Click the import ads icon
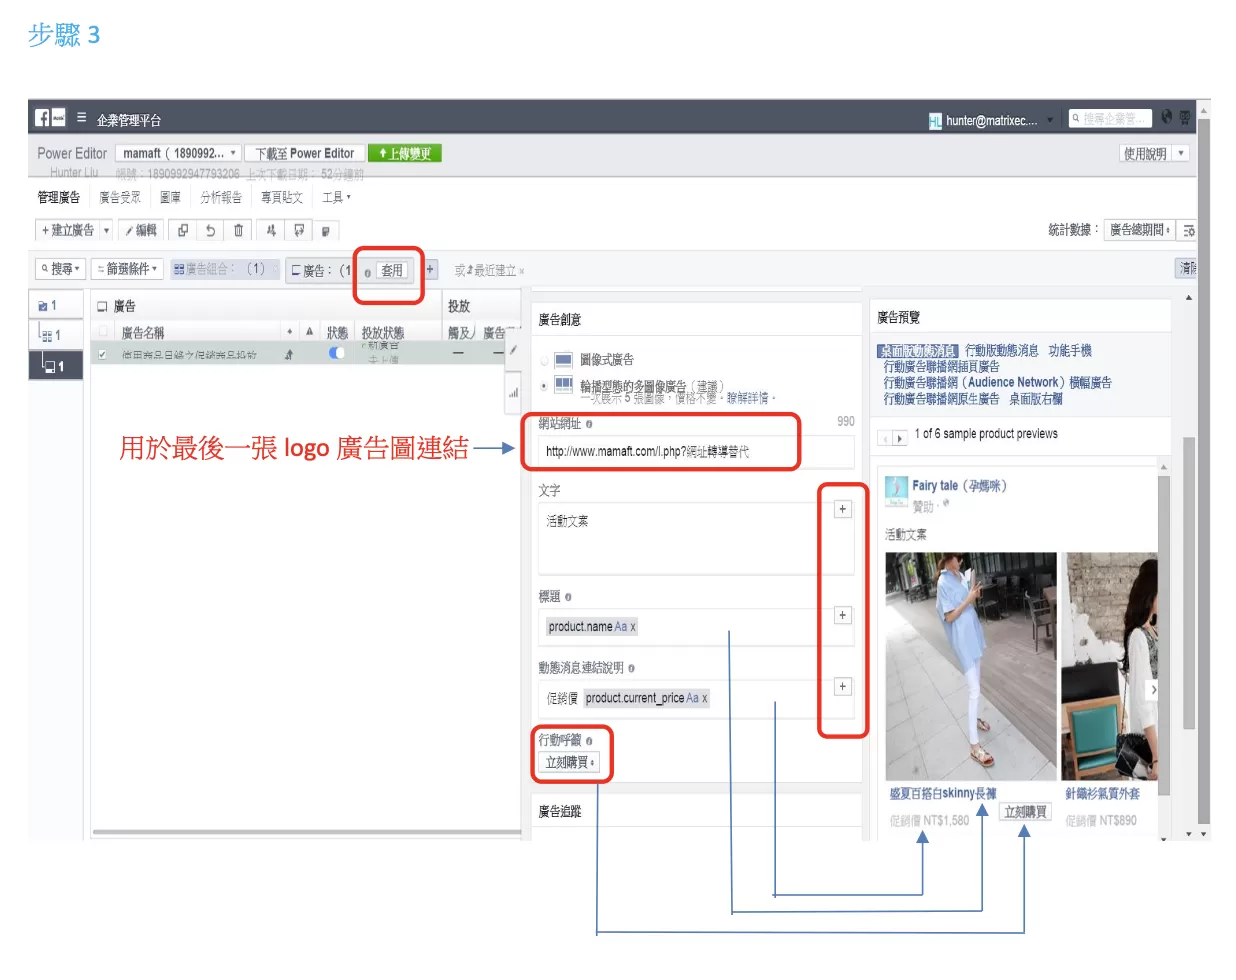The width and height of the screenshot is (1236, 980). coord(271,230)
